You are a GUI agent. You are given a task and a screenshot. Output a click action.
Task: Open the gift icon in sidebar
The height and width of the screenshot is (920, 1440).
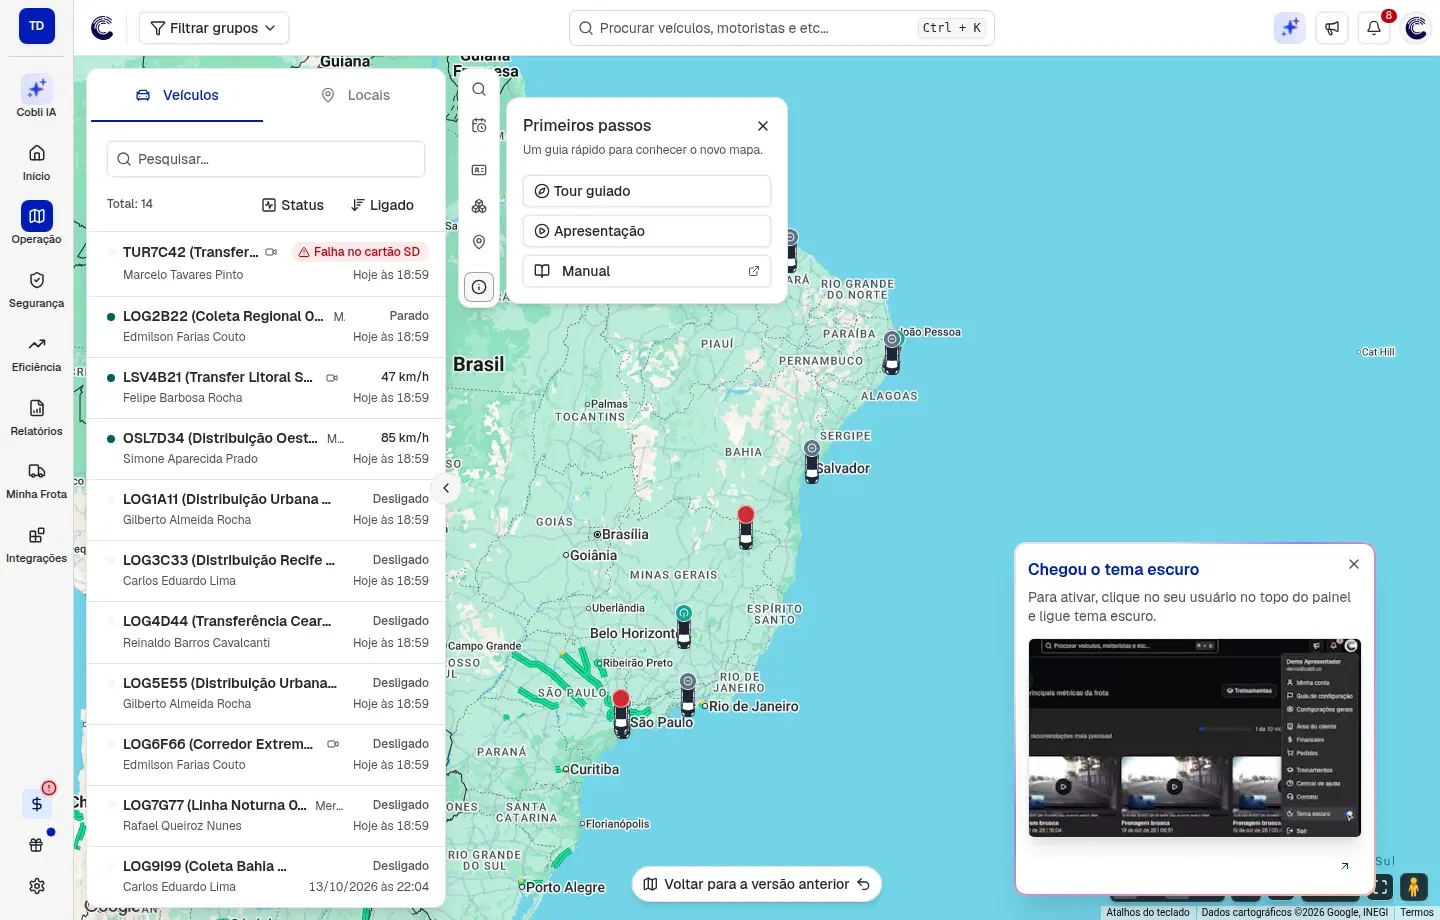point(37,845)
